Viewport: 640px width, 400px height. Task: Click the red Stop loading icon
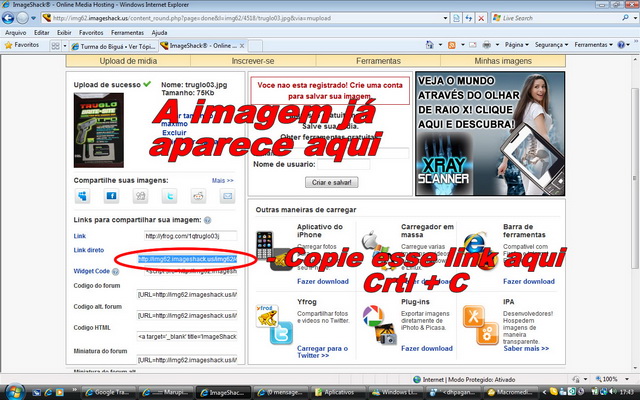tap(481, 18)
